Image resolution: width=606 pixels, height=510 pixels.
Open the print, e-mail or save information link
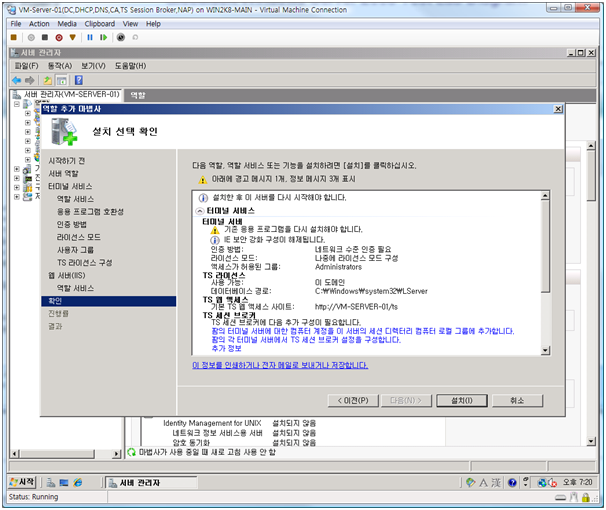coord(280,365)
